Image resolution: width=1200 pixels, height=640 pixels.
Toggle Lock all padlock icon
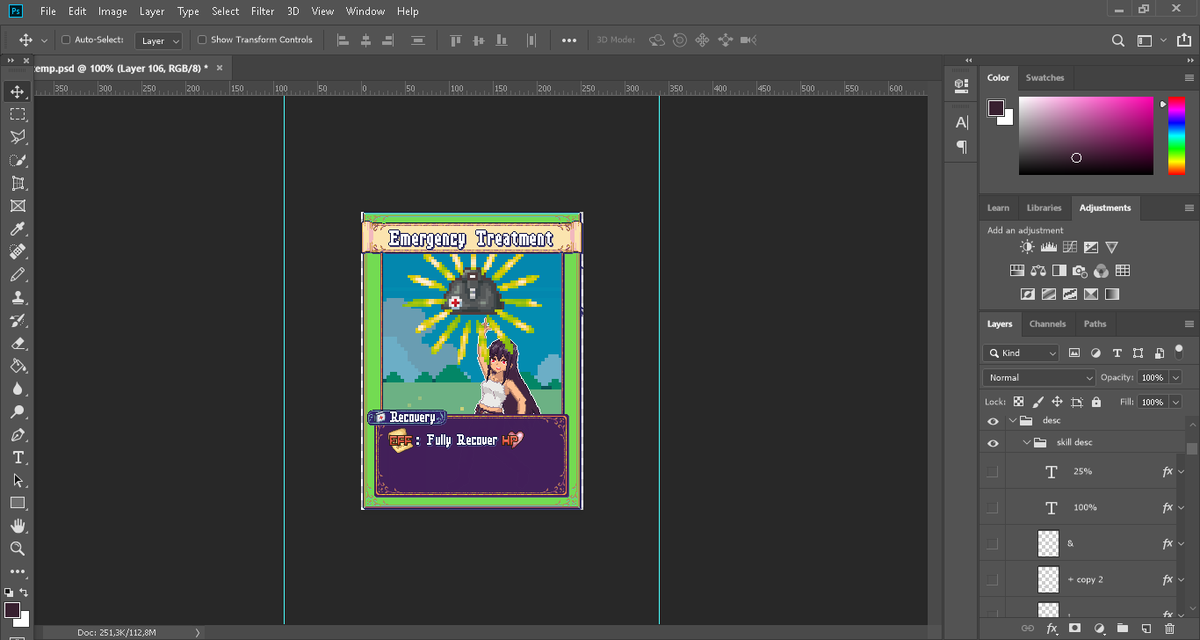(1096, 401)
